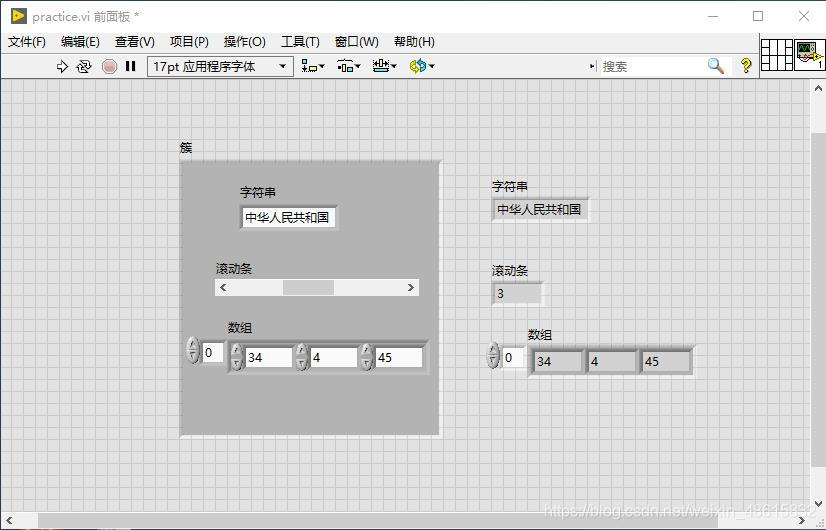Pause the VI execution
This screenshot has width=826, height=530.
pos(131,66)
